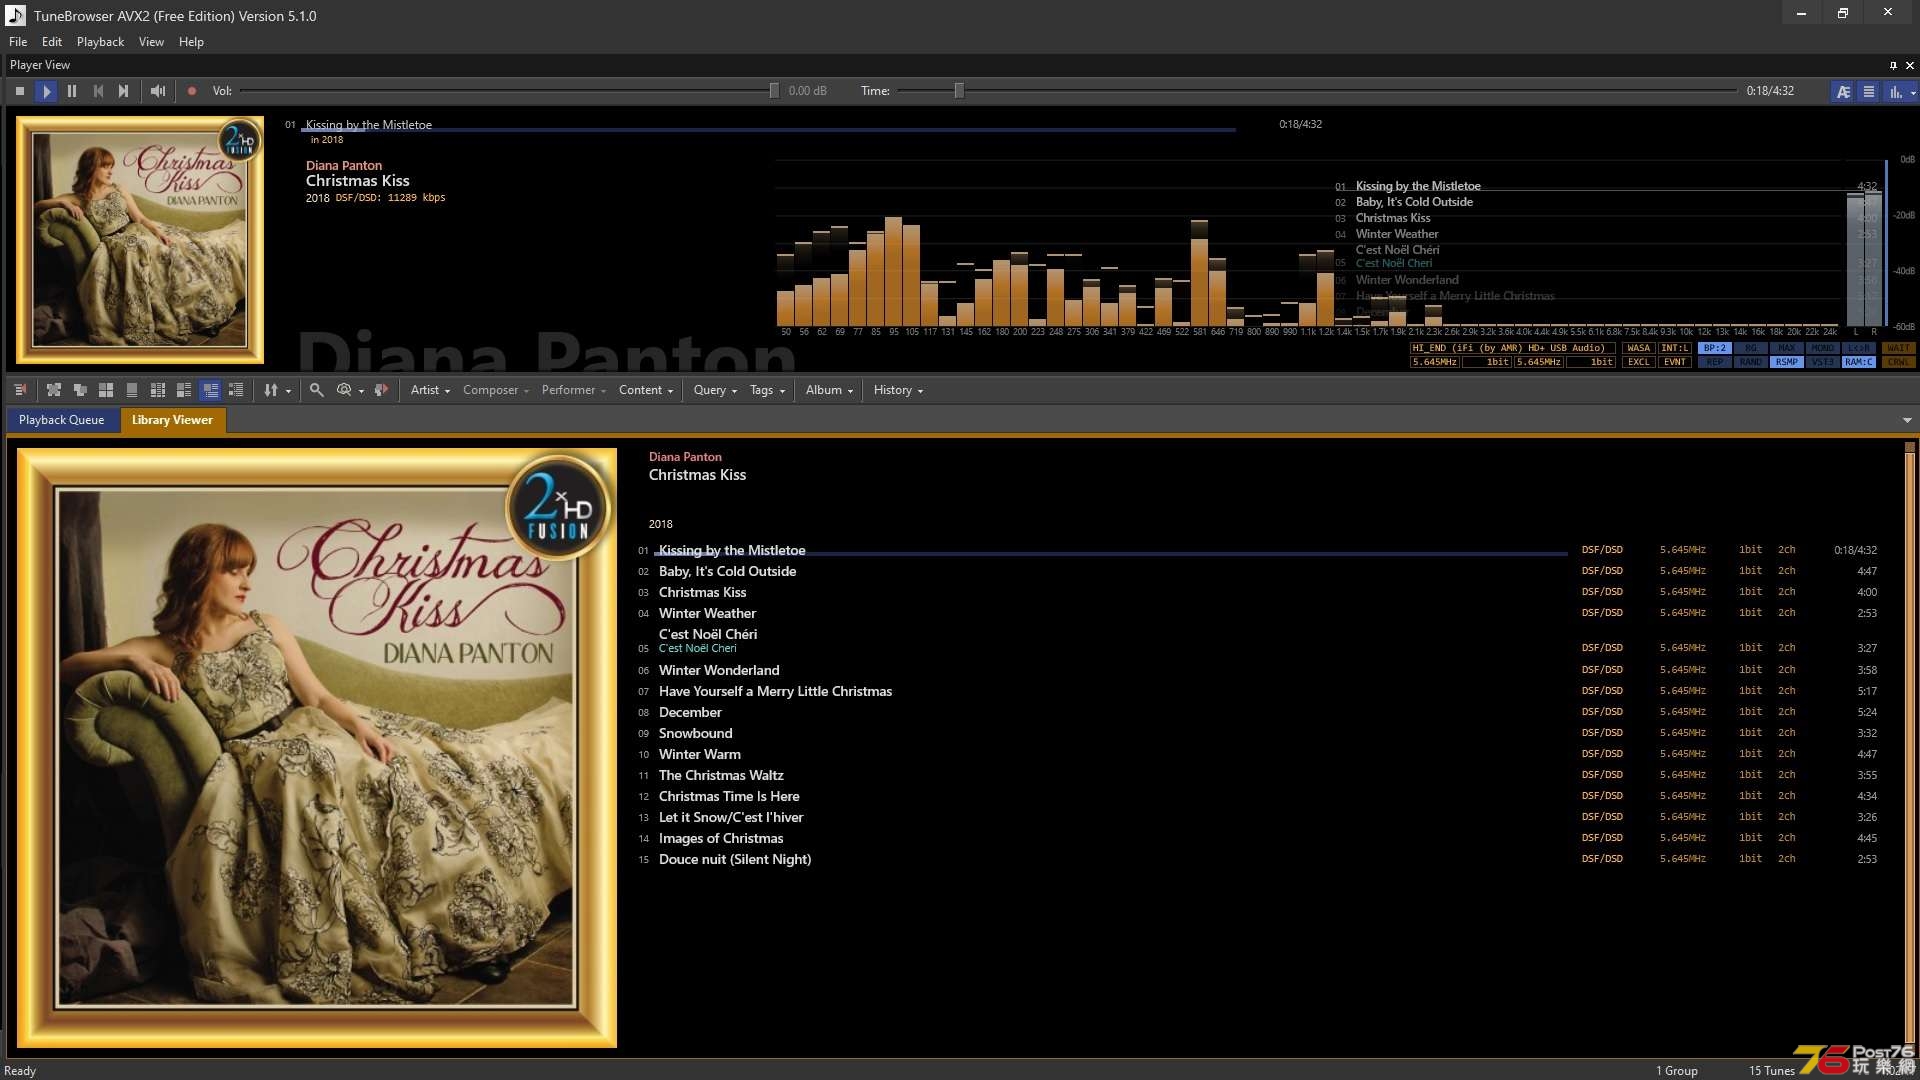The width and height of the screenshot is (1920, 1080).
Task: Open the Album dropdown
Action: [x=829, y=390]
